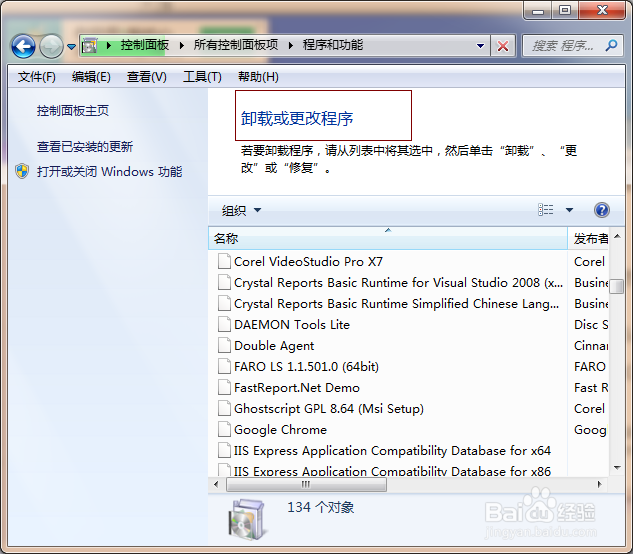This screenshot has width=633, height=554.
Task: Select 所有控制面板项 breadcrumb
Action: [x=236, y=45]
